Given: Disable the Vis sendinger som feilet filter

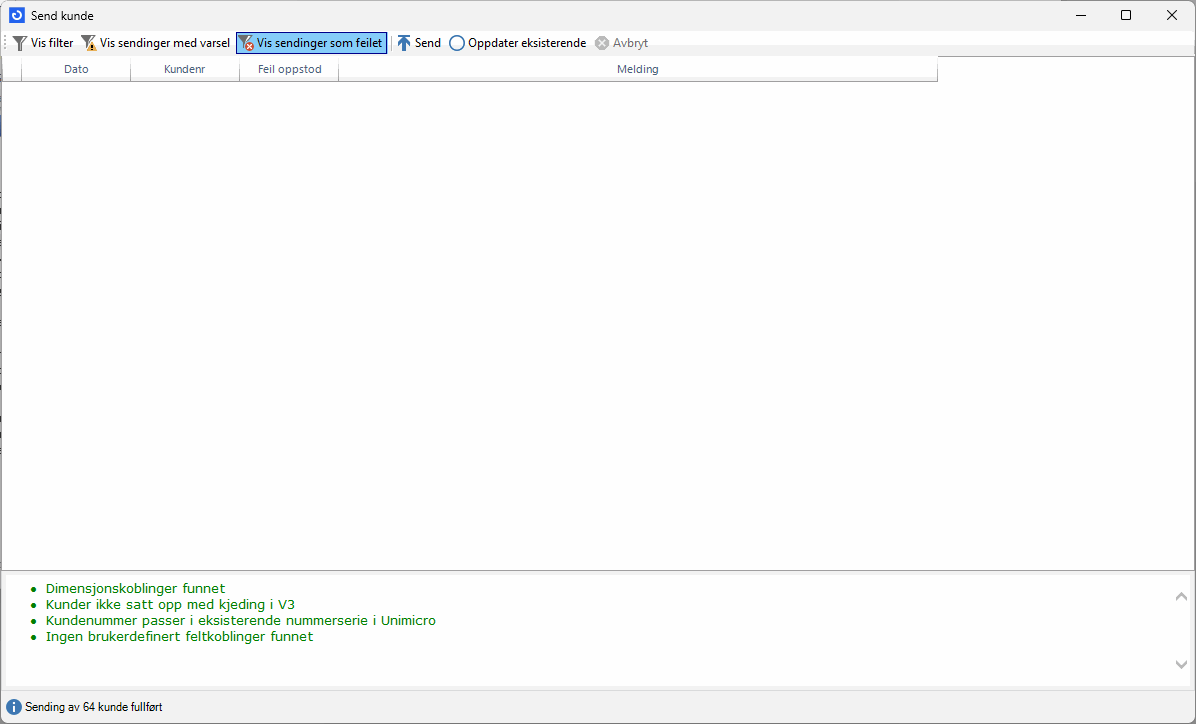Looking at the screenshot, I should tap(311, 44).
